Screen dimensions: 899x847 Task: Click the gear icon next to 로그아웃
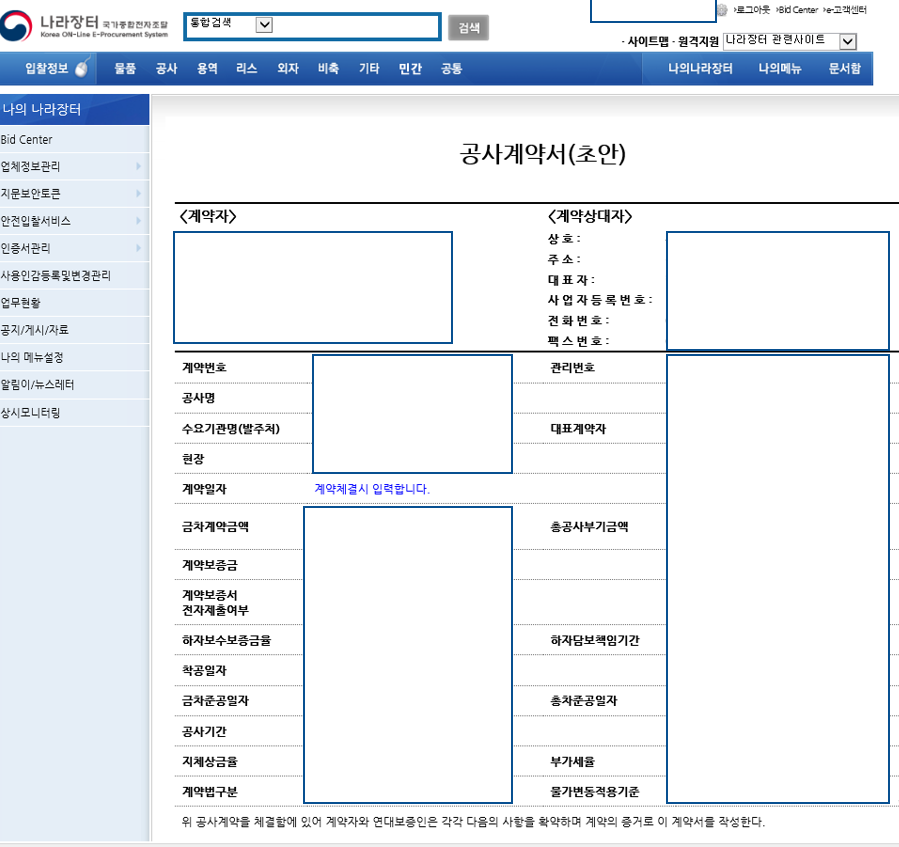coord(722,10)
